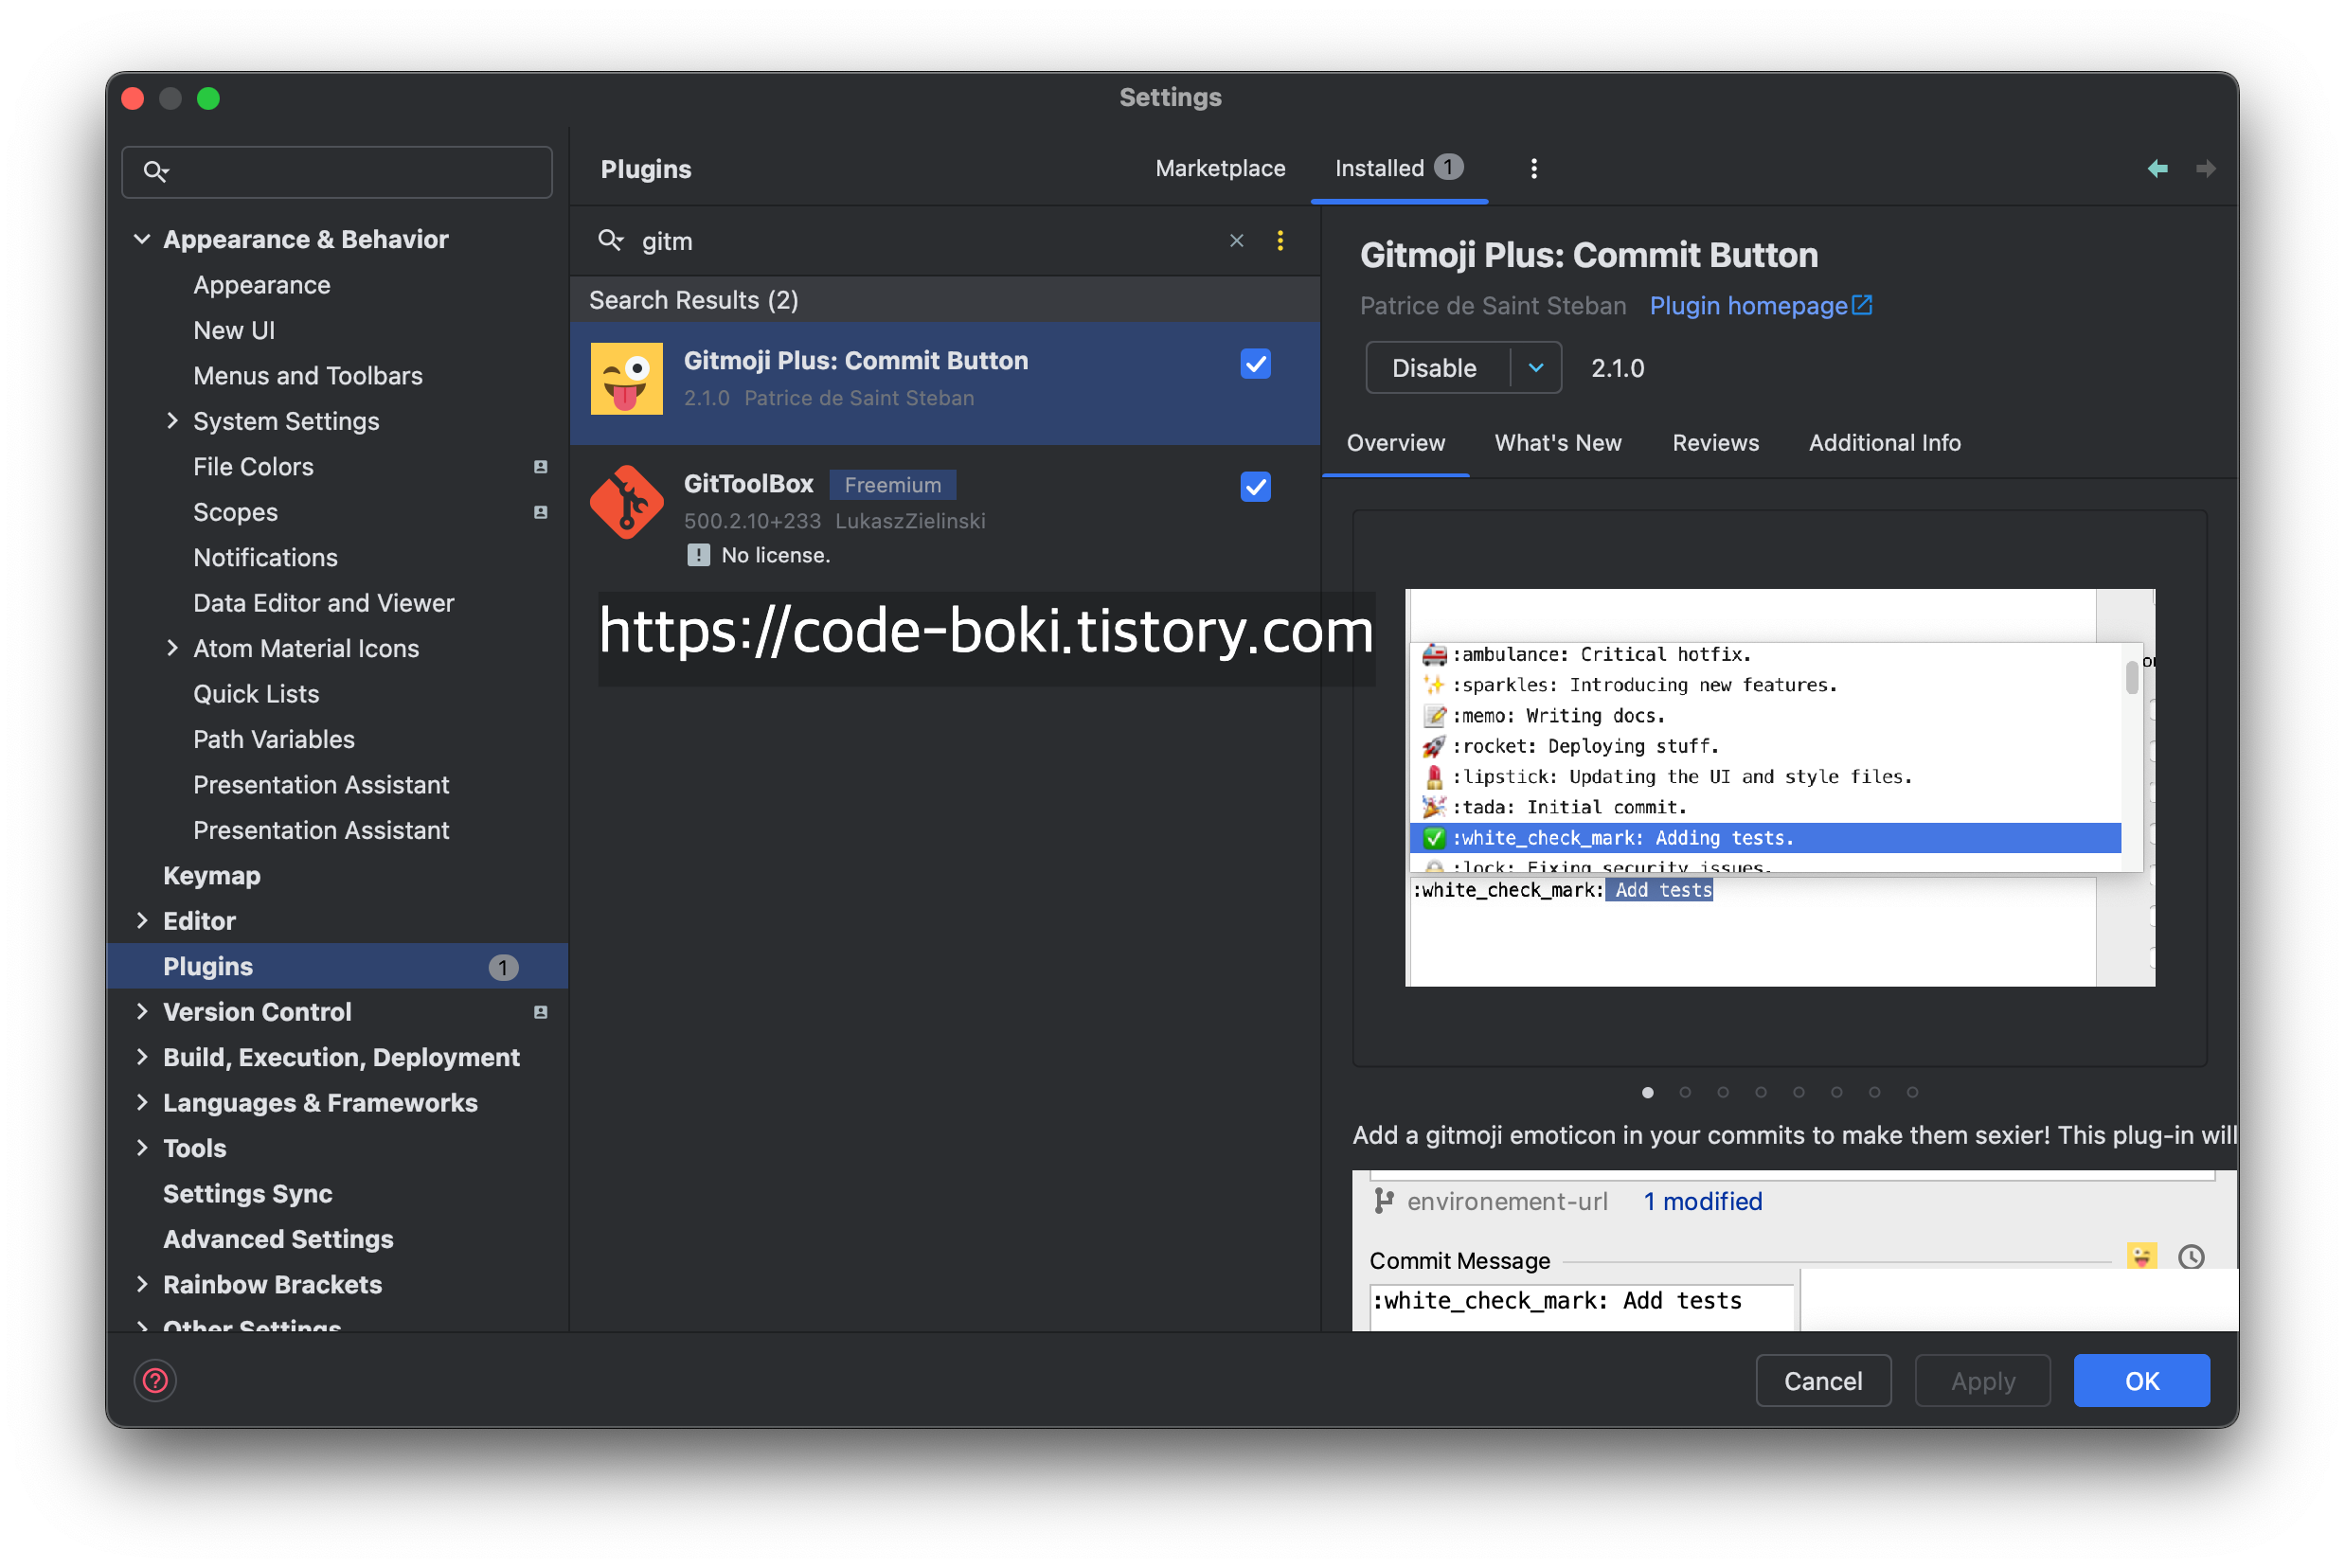Uncheck the Gitmoji Plus plugin checkbox
The height and width of the screenshot is (1568, 2345).
1255,364
